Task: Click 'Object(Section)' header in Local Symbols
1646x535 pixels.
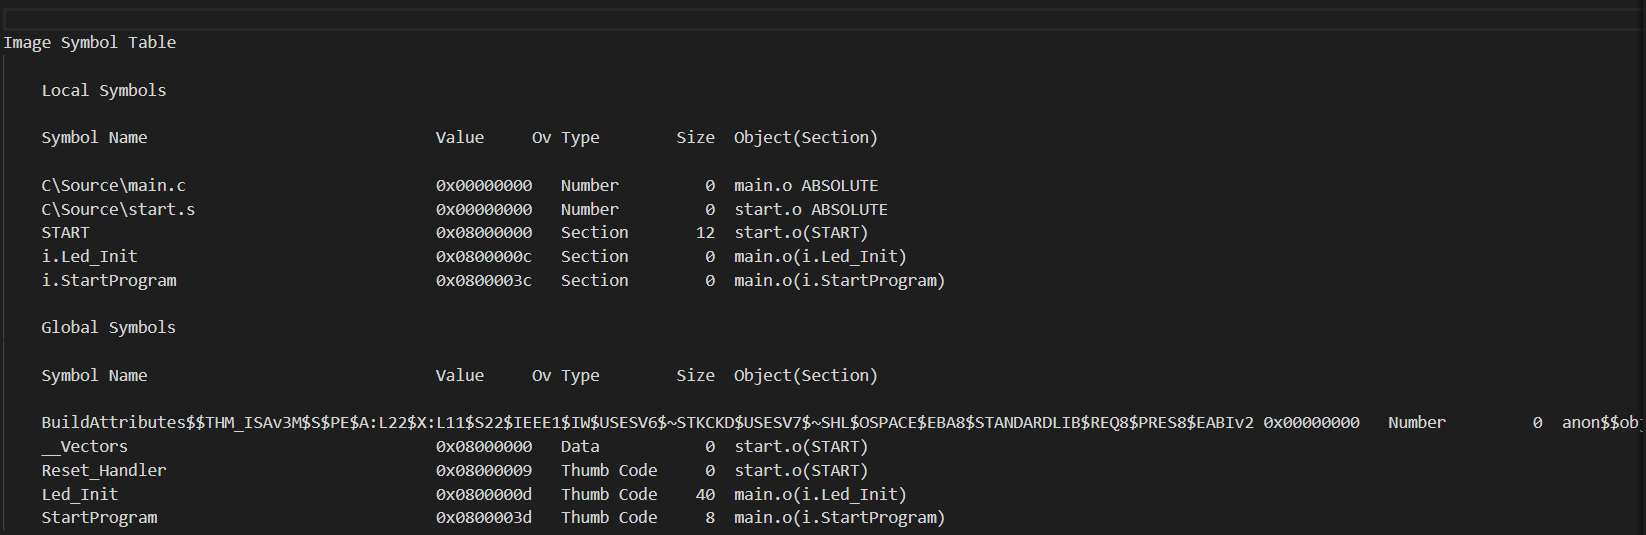Action: (x=806, y=137)
